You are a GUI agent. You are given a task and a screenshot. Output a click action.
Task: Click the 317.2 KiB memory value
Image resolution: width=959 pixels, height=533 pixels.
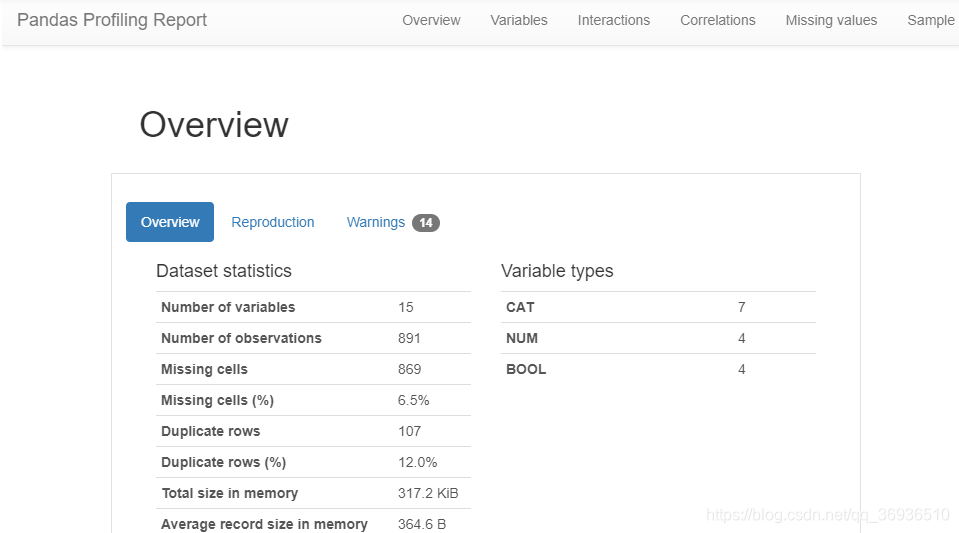[428, 493]
